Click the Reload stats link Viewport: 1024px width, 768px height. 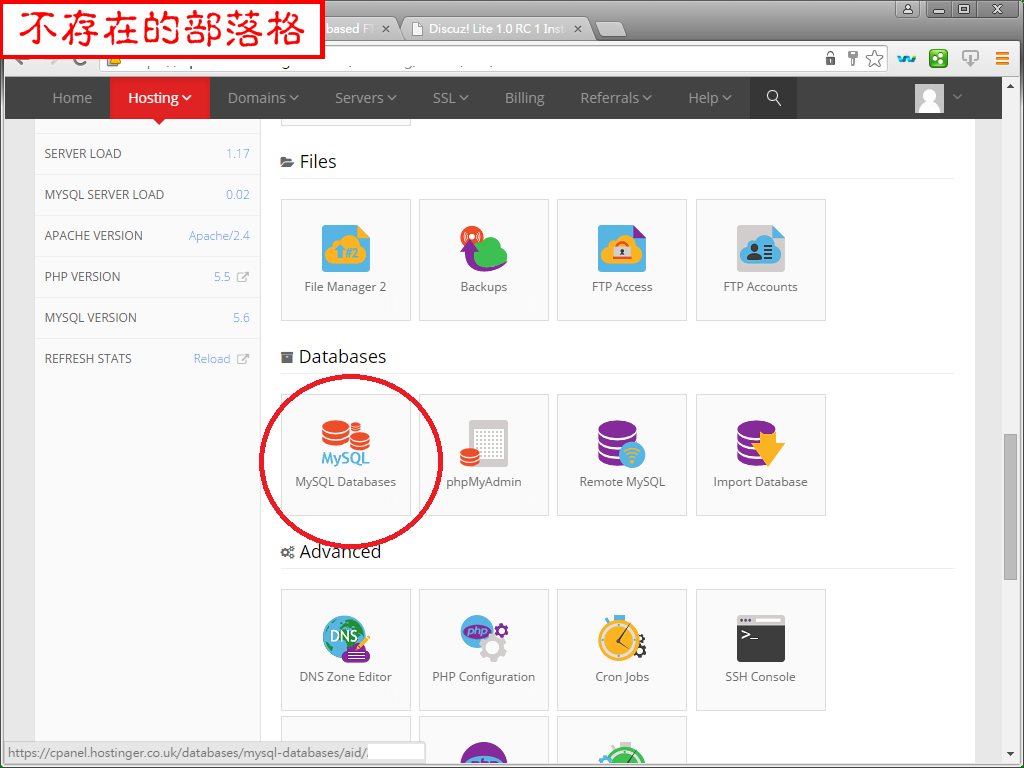pyautogui.click(x=212, y=359)
